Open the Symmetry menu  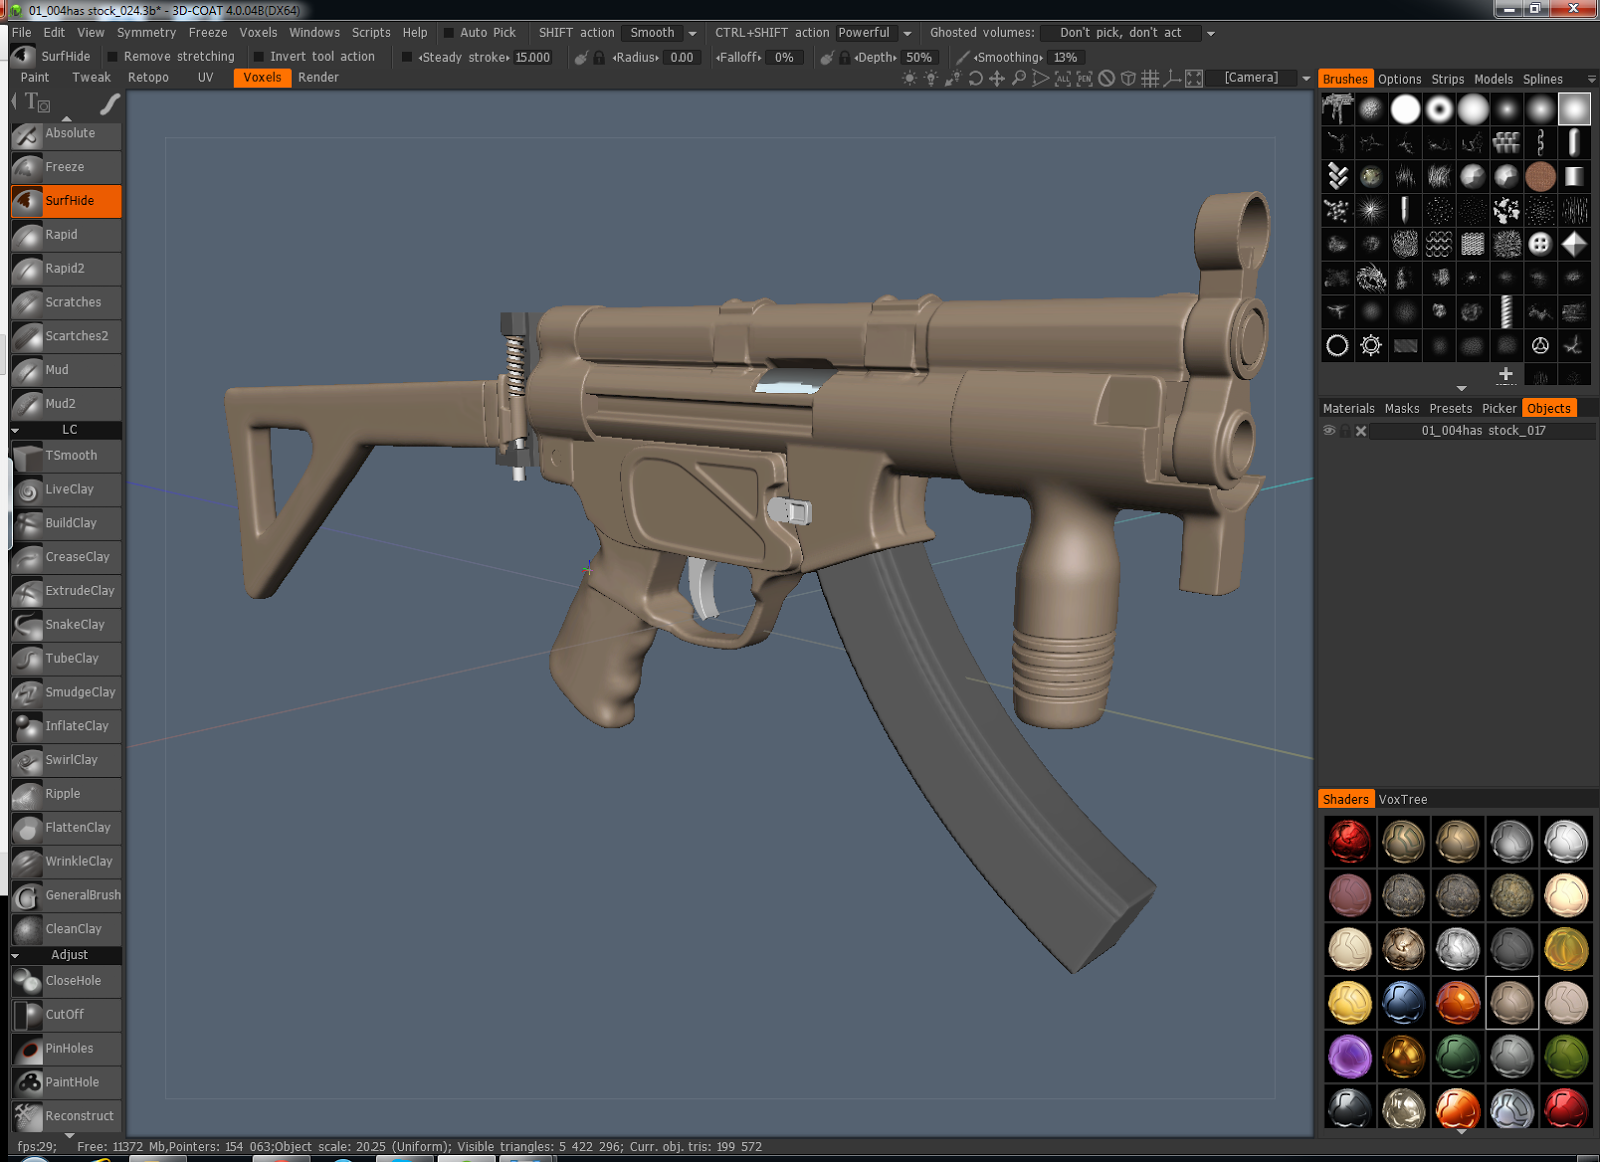point(146,33)
